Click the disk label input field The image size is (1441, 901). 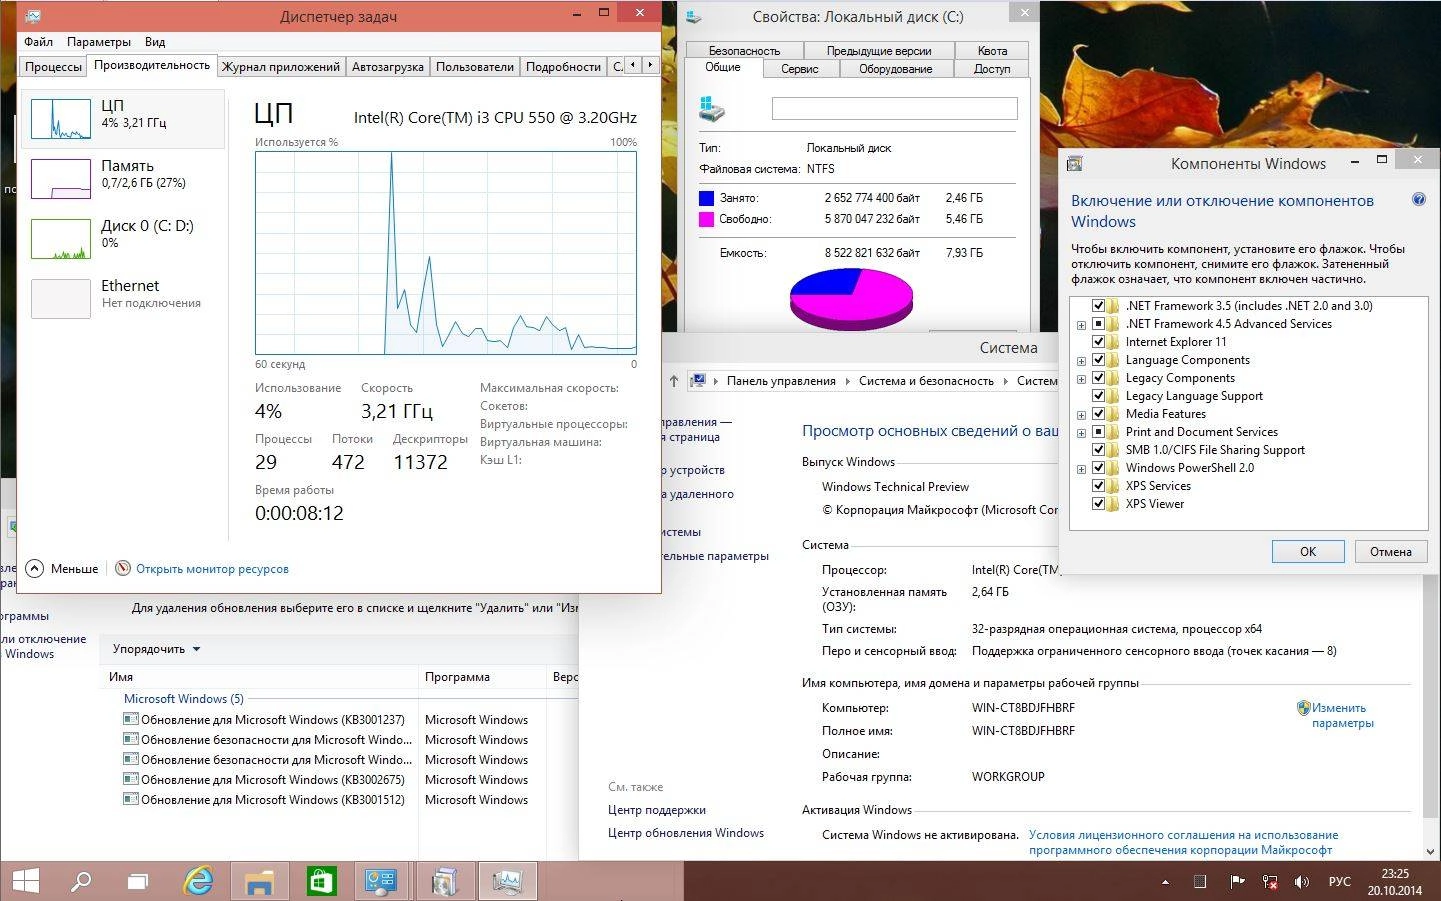point(895,108)
